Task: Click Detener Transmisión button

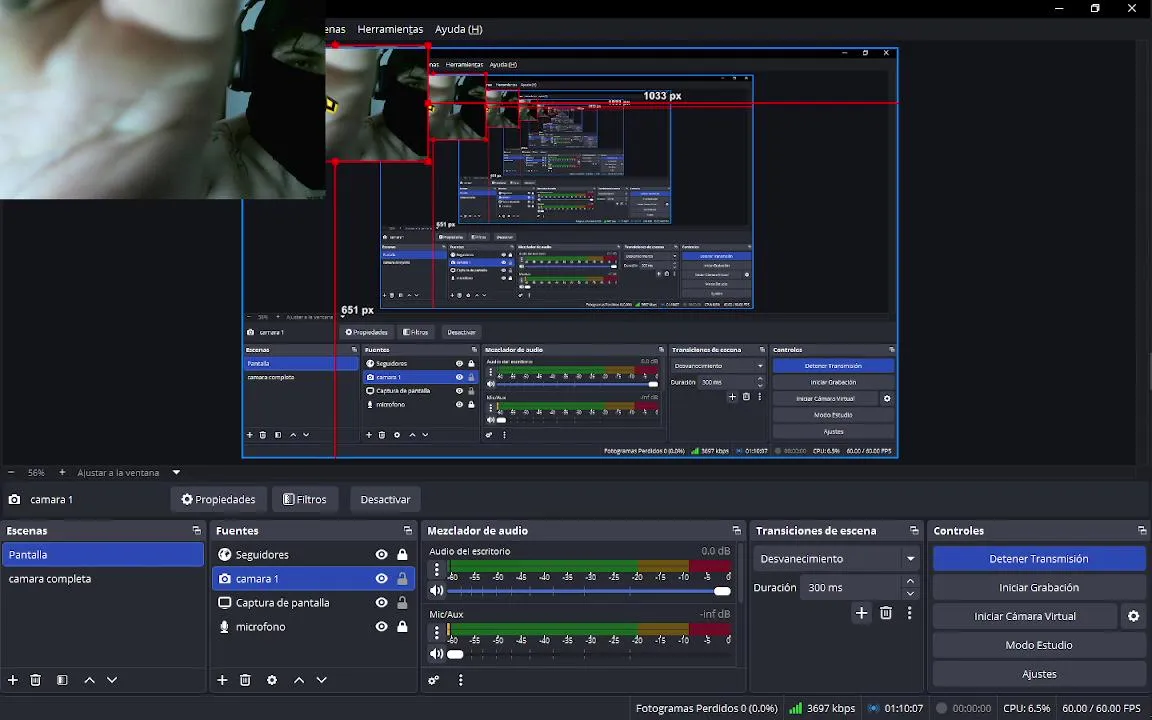Action: (x=1039, y=559)
